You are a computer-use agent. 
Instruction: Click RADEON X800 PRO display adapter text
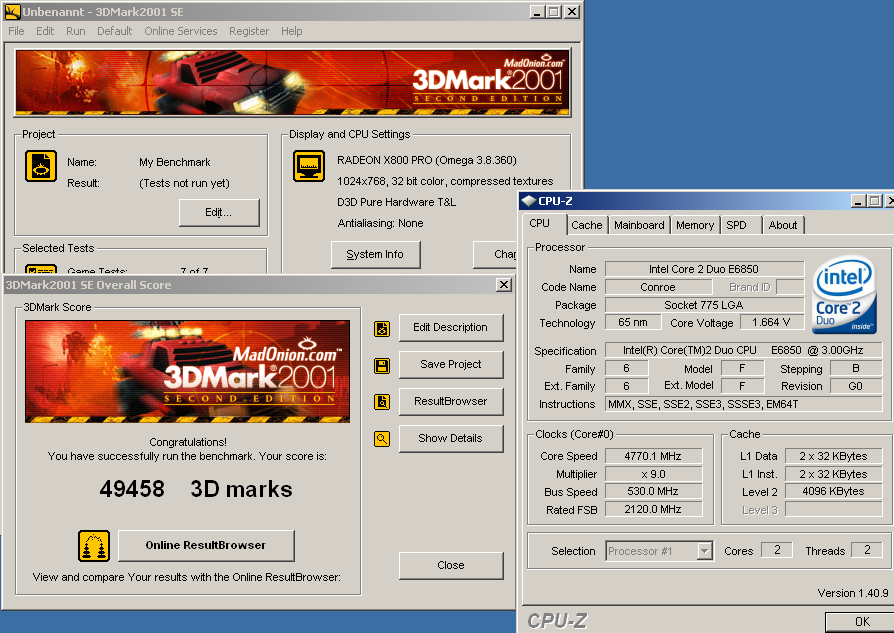426,160
